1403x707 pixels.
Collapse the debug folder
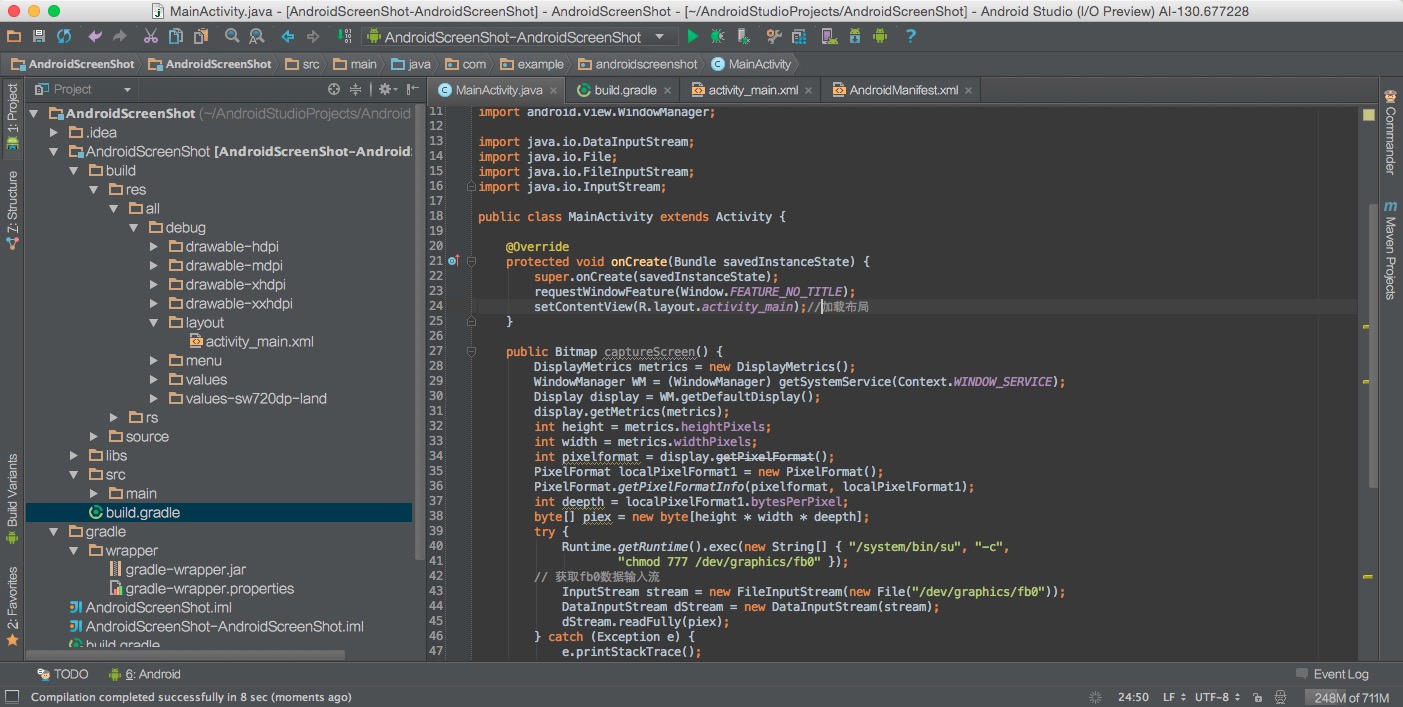(134, 227)
